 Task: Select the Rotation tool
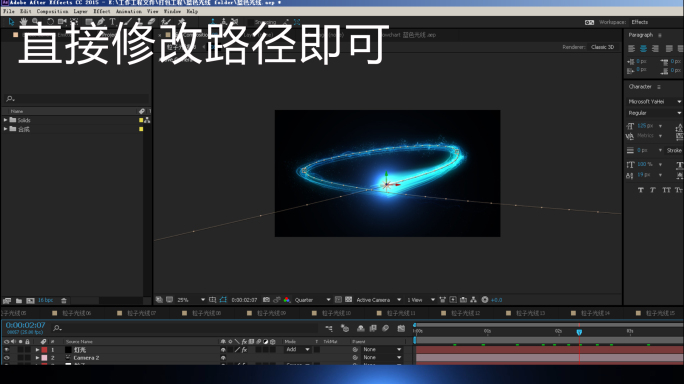pyautogui.click(x=50, y=21)
